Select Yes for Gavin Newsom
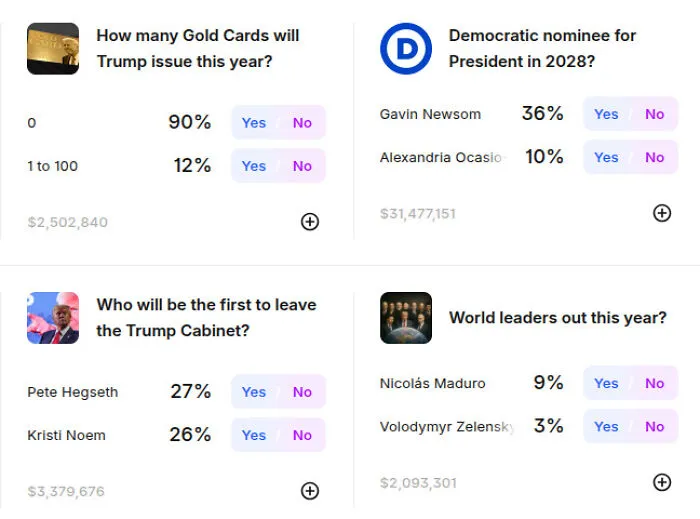The height and width of the screenshot is (519, 700). click(x=606, y=114)
